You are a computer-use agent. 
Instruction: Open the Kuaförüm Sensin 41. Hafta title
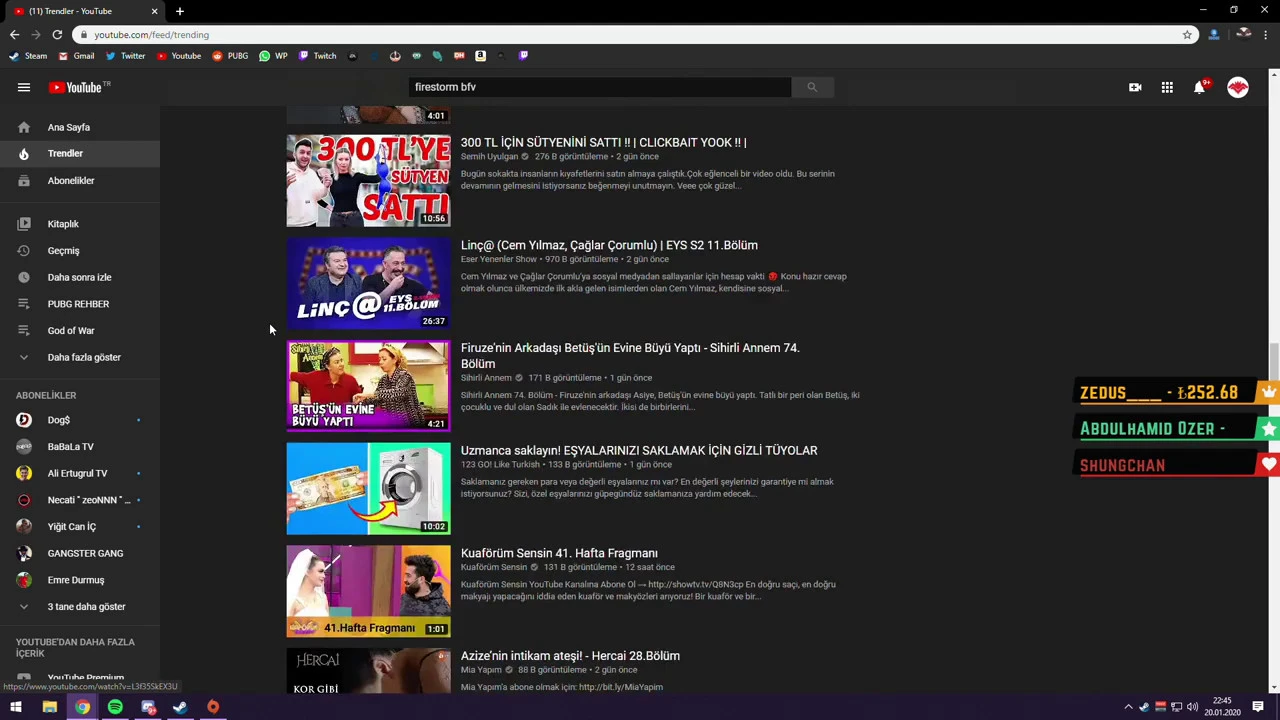(x=559, y=553)
